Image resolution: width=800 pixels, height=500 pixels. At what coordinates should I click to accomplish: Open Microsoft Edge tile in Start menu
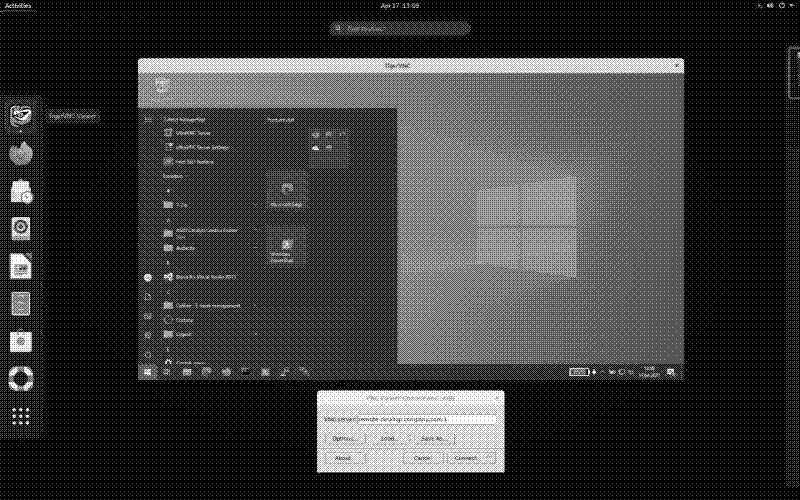(x=287, y=190)
